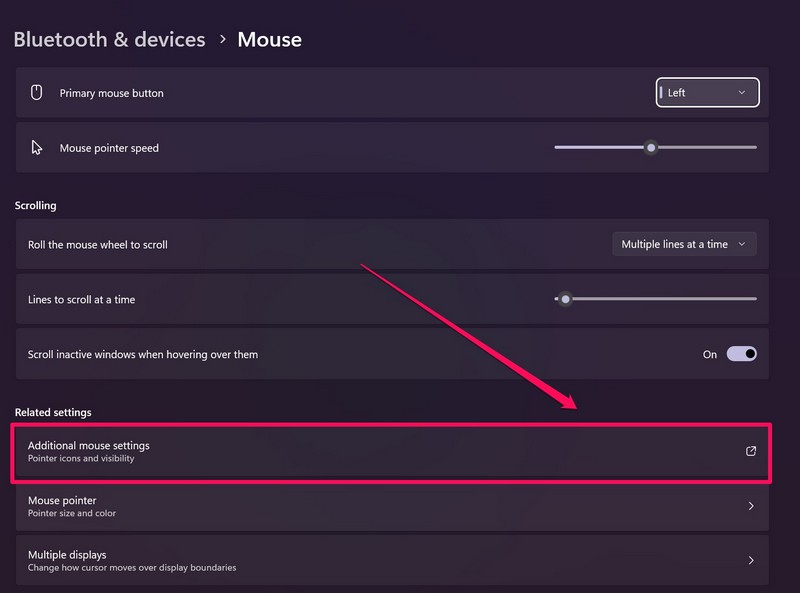800x593 pixels.
Task: Go back to Bluetooth & devices
Action: tap(110, 40)
